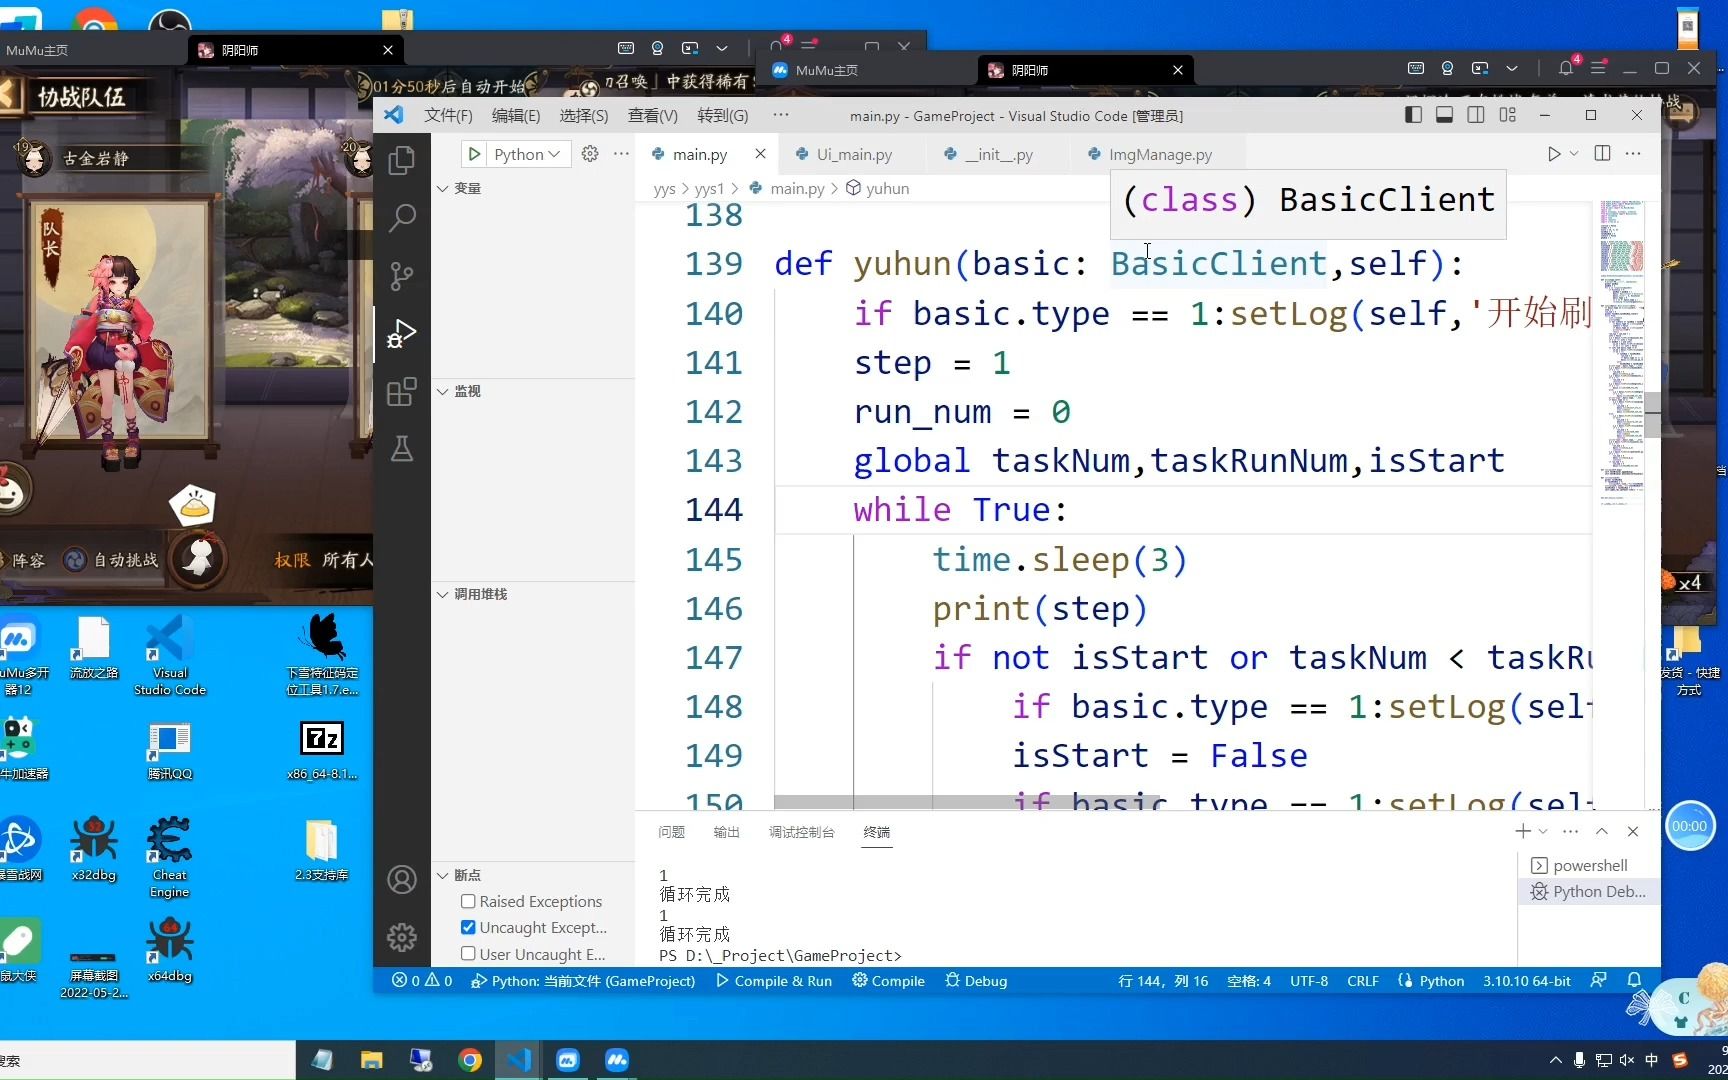Click the split editor icon

pos(1601,153)
